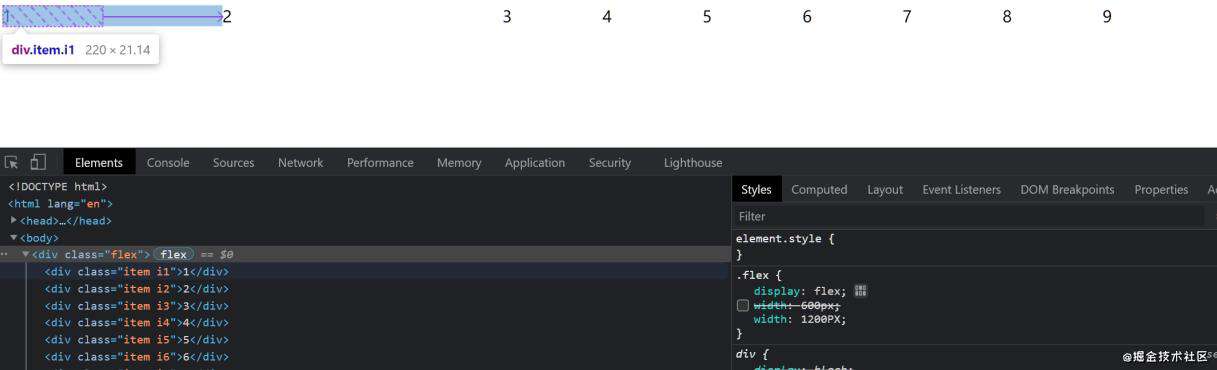This screenshot has width=1217, height=370.
Task: Click the three-dot handle beside the flex div row
Action: click(x=5, y=254)
